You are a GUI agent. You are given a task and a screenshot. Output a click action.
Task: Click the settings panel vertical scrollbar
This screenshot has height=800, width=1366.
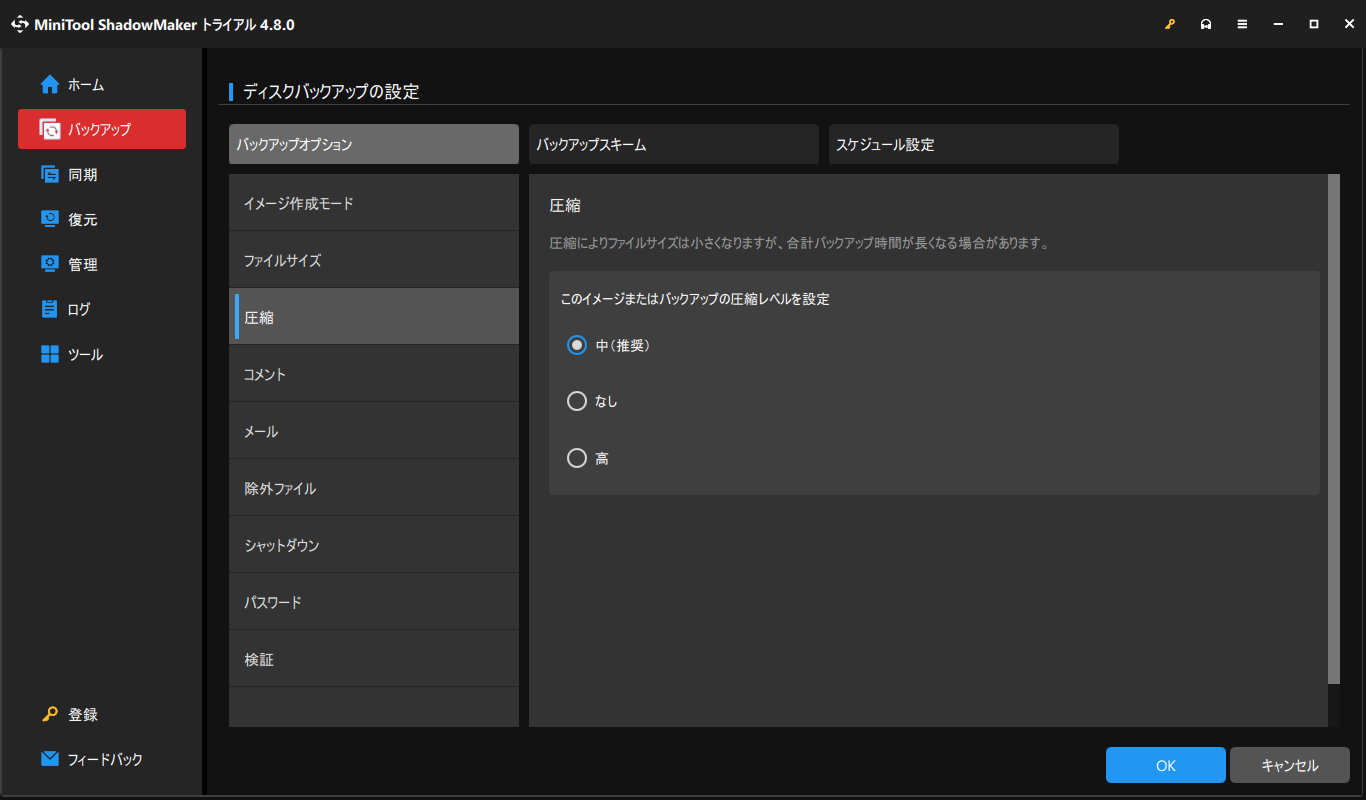click(x=1333, y=429)
